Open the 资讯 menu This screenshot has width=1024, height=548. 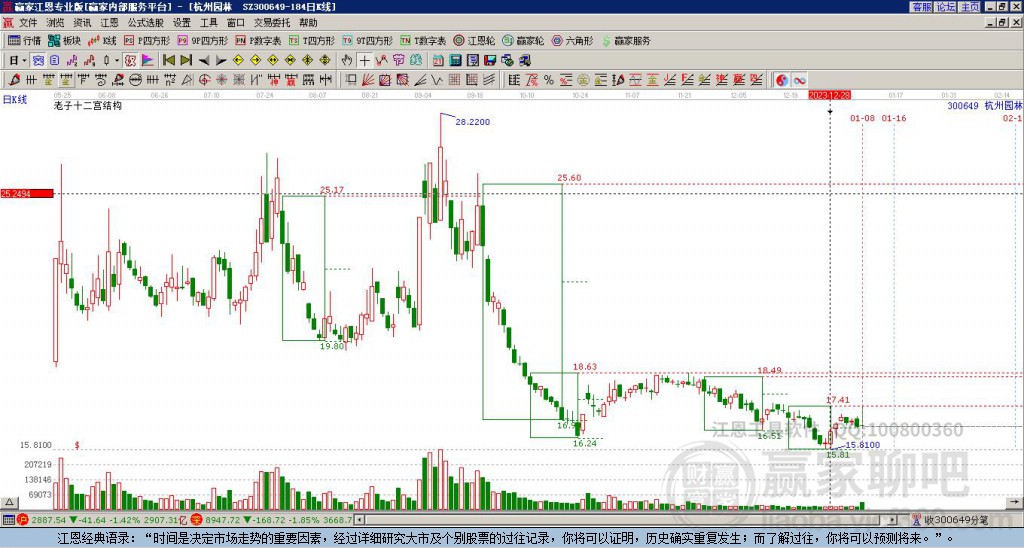(82, 23)
